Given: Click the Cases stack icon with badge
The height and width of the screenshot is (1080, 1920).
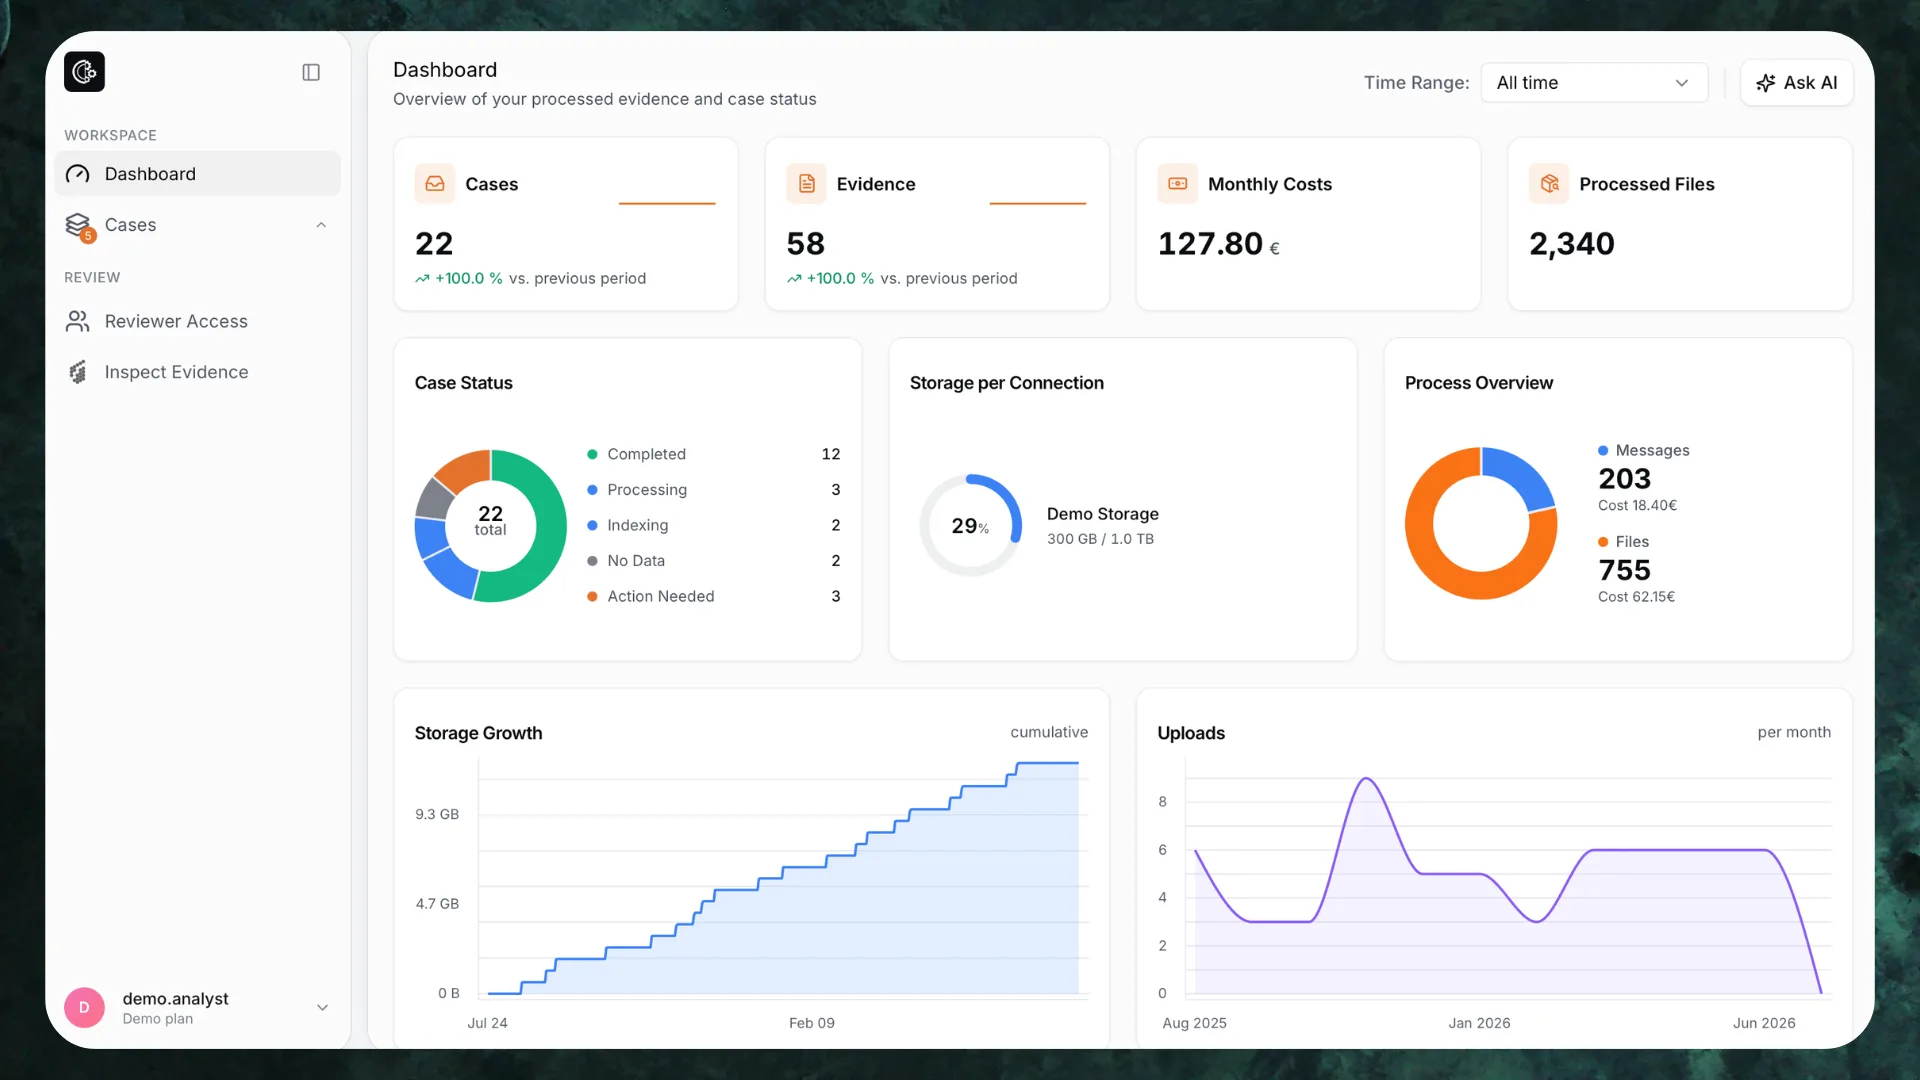Looking at the screenshot, I should pyautogui.click(x=79, y=227).
